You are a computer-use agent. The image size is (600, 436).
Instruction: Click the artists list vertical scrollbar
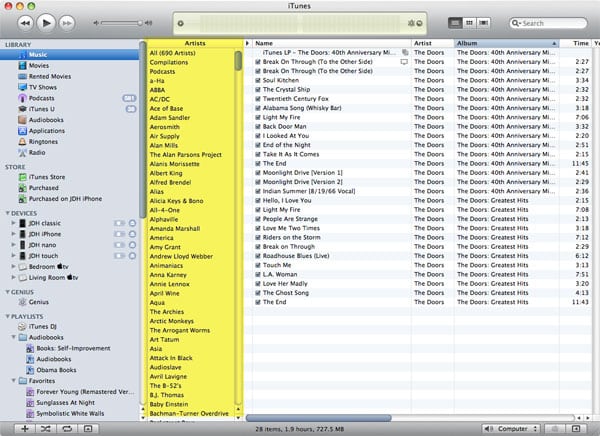[238, 60]
